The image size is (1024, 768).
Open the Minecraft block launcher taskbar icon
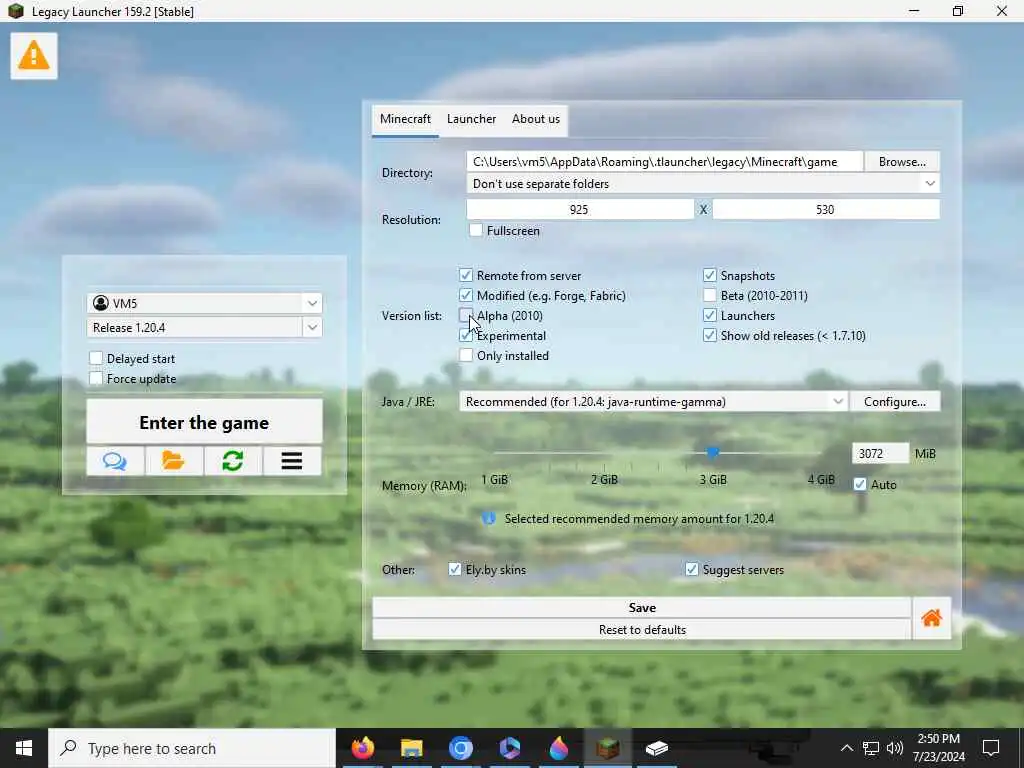pos(607,748)
